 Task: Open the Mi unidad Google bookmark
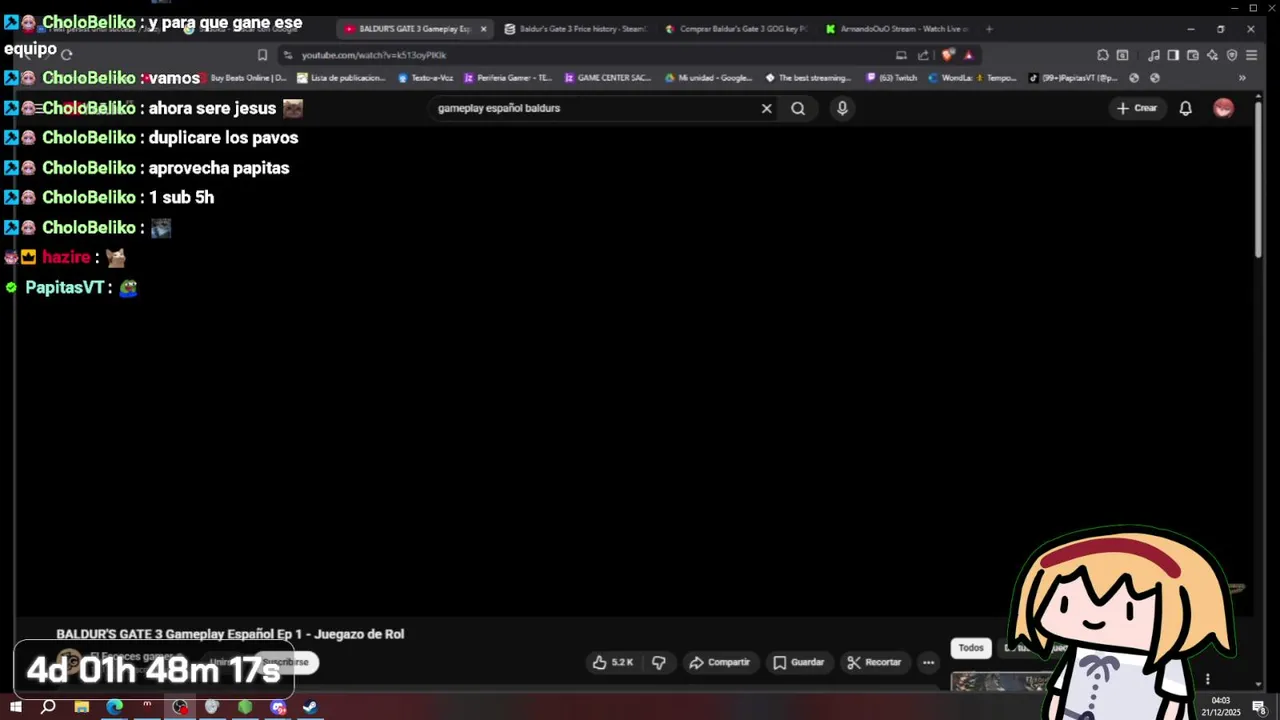(x=709, y=77)
